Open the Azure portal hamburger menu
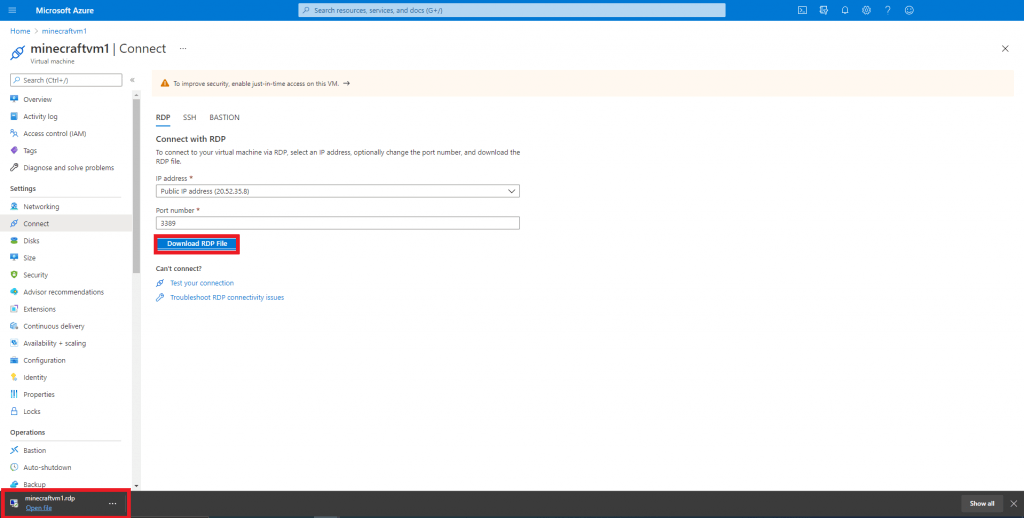The image size is (1024, 518). [12, 10]
